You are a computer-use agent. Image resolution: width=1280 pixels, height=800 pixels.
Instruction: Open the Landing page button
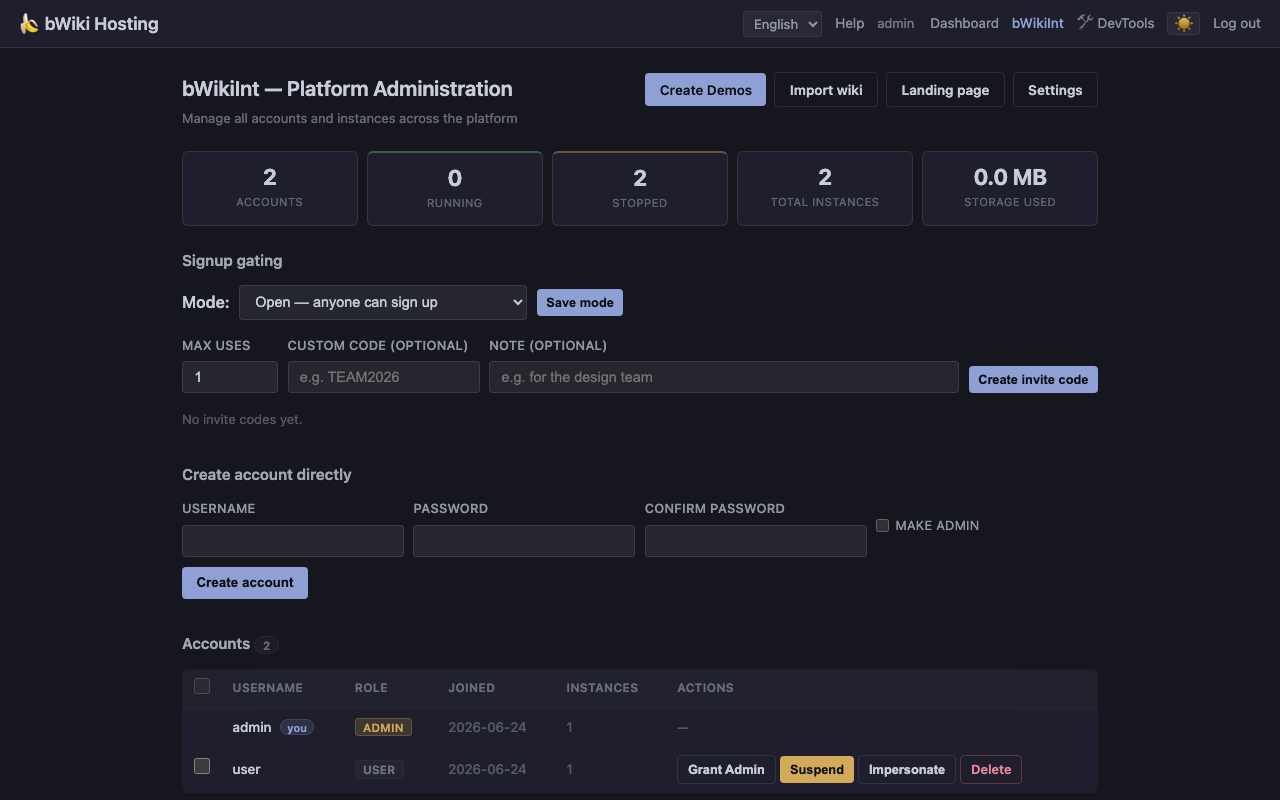(945, 90)
